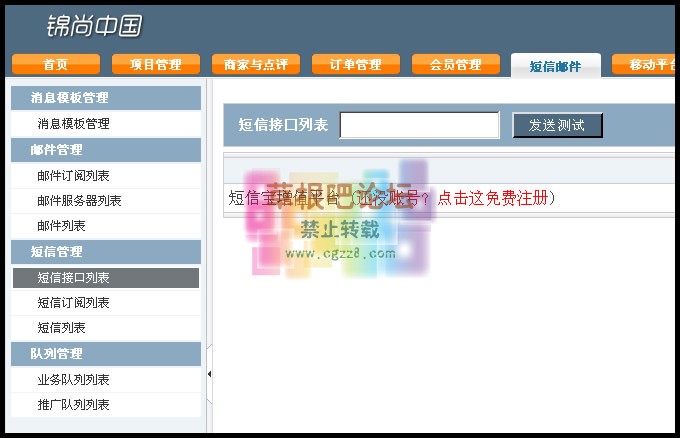The height and width of the screenshot is (438, 680).
Task: Open 推广队列列表 in the sidebar
Action: [x=106, y=405]
